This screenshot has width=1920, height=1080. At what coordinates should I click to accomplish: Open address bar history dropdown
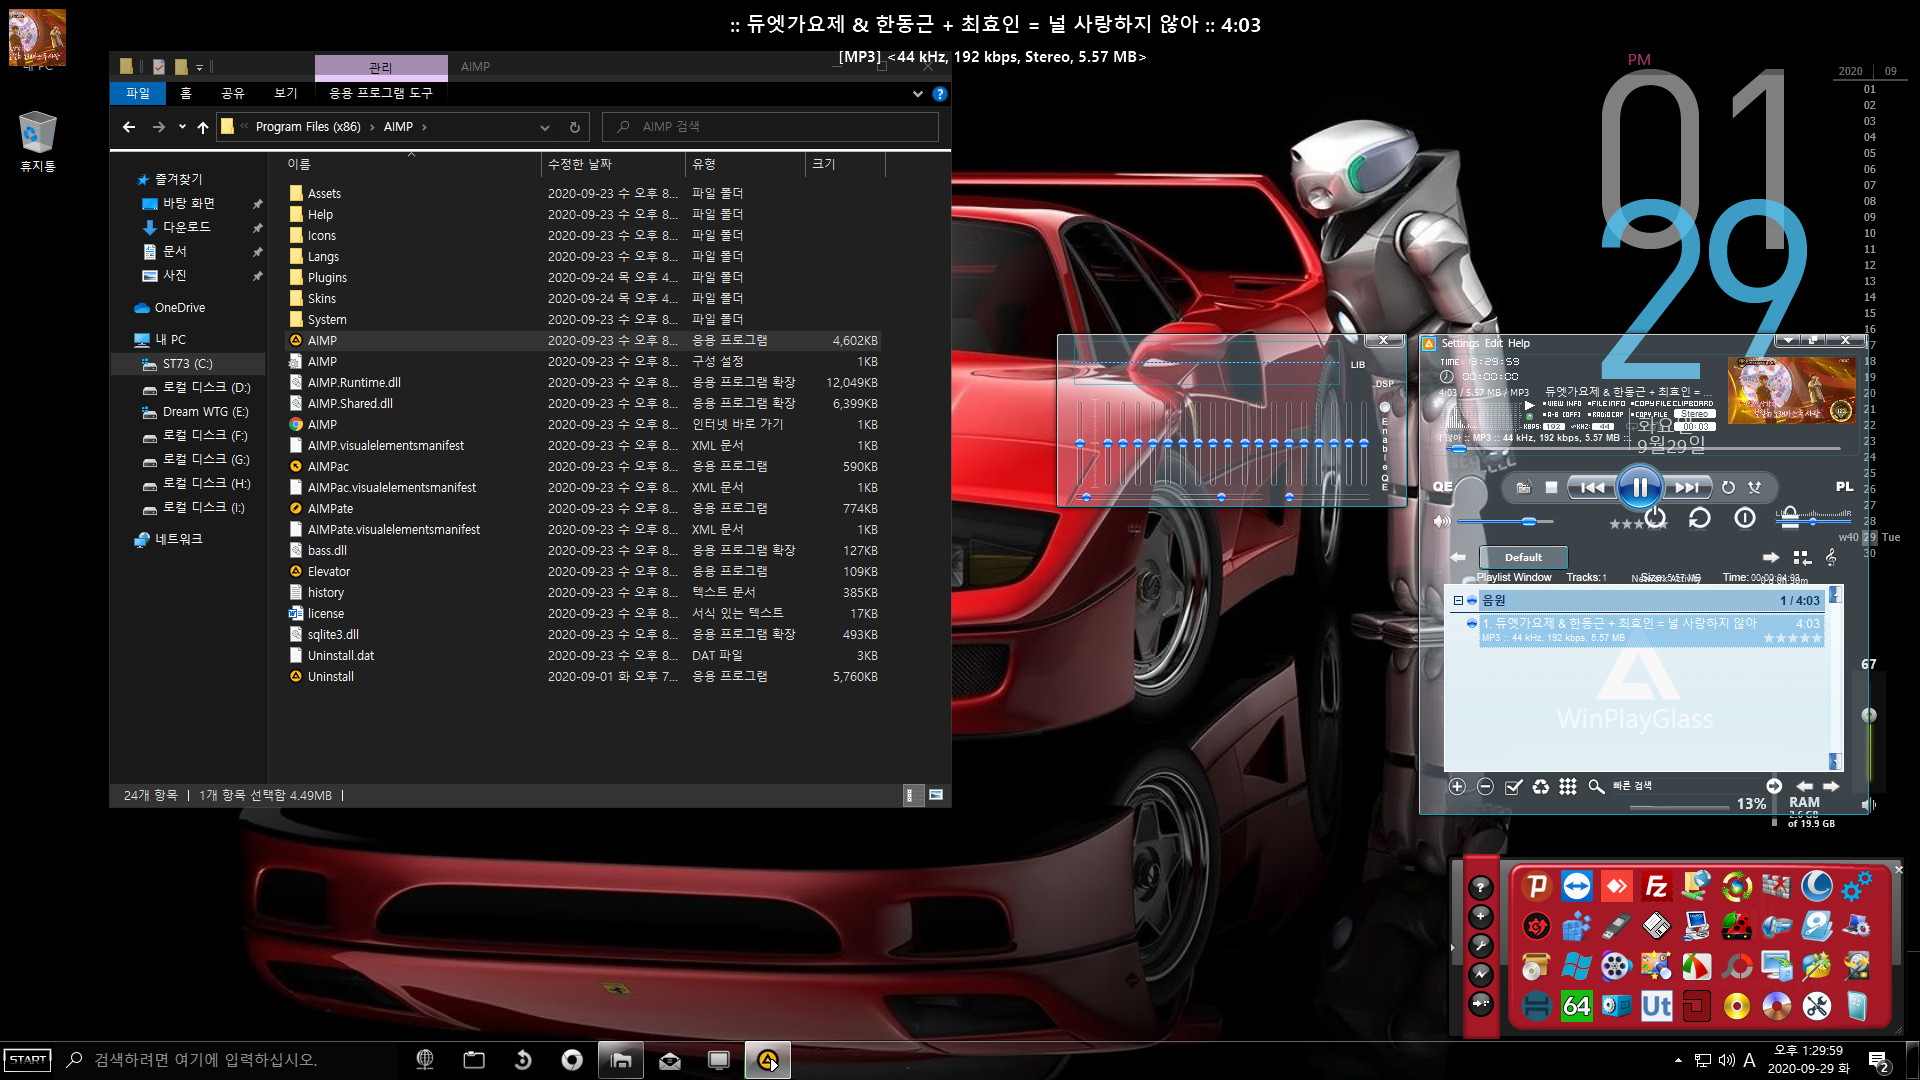[544, 127]
